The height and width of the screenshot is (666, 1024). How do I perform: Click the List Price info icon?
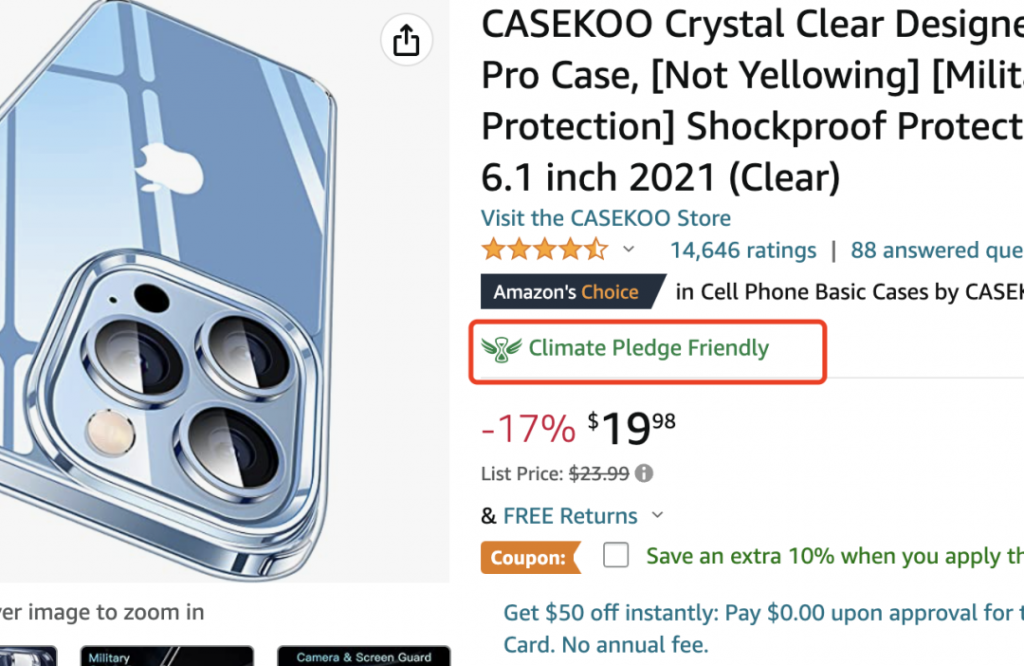pyautogui.click(x=644, y=473)
